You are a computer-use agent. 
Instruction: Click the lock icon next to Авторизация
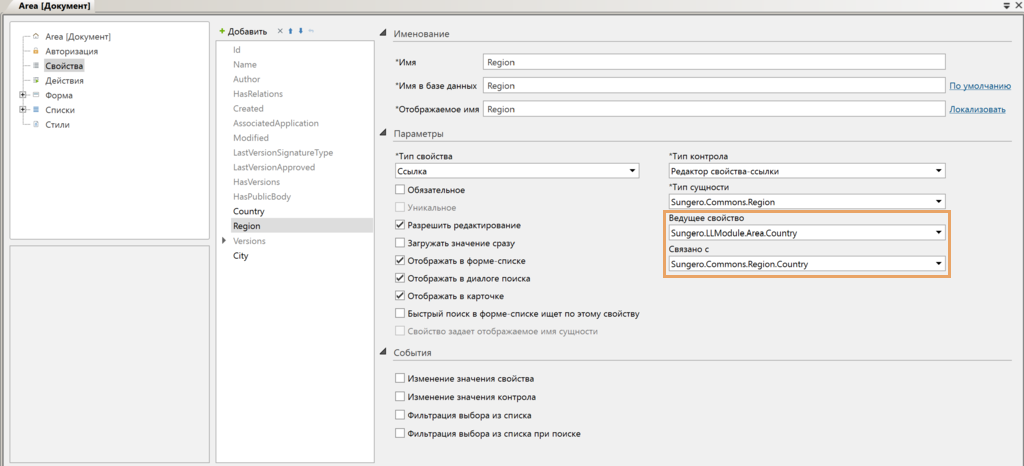coord(36,51)
